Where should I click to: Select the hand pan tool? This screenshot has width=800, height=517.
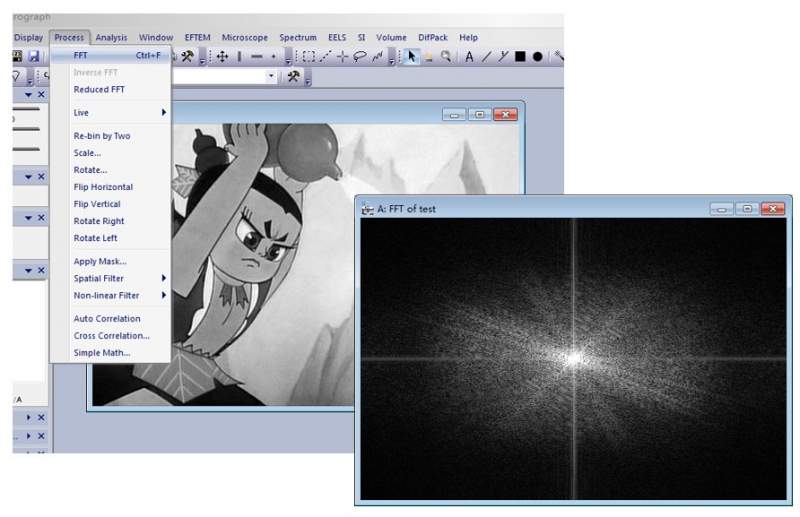[429, 57]
